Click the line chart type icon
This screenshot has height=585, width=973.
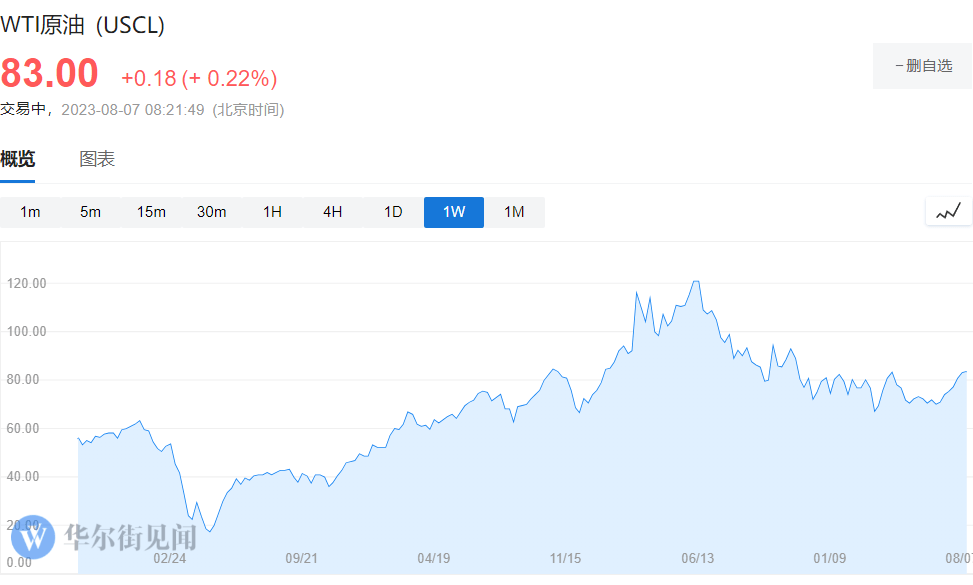[x=948, y=211]
